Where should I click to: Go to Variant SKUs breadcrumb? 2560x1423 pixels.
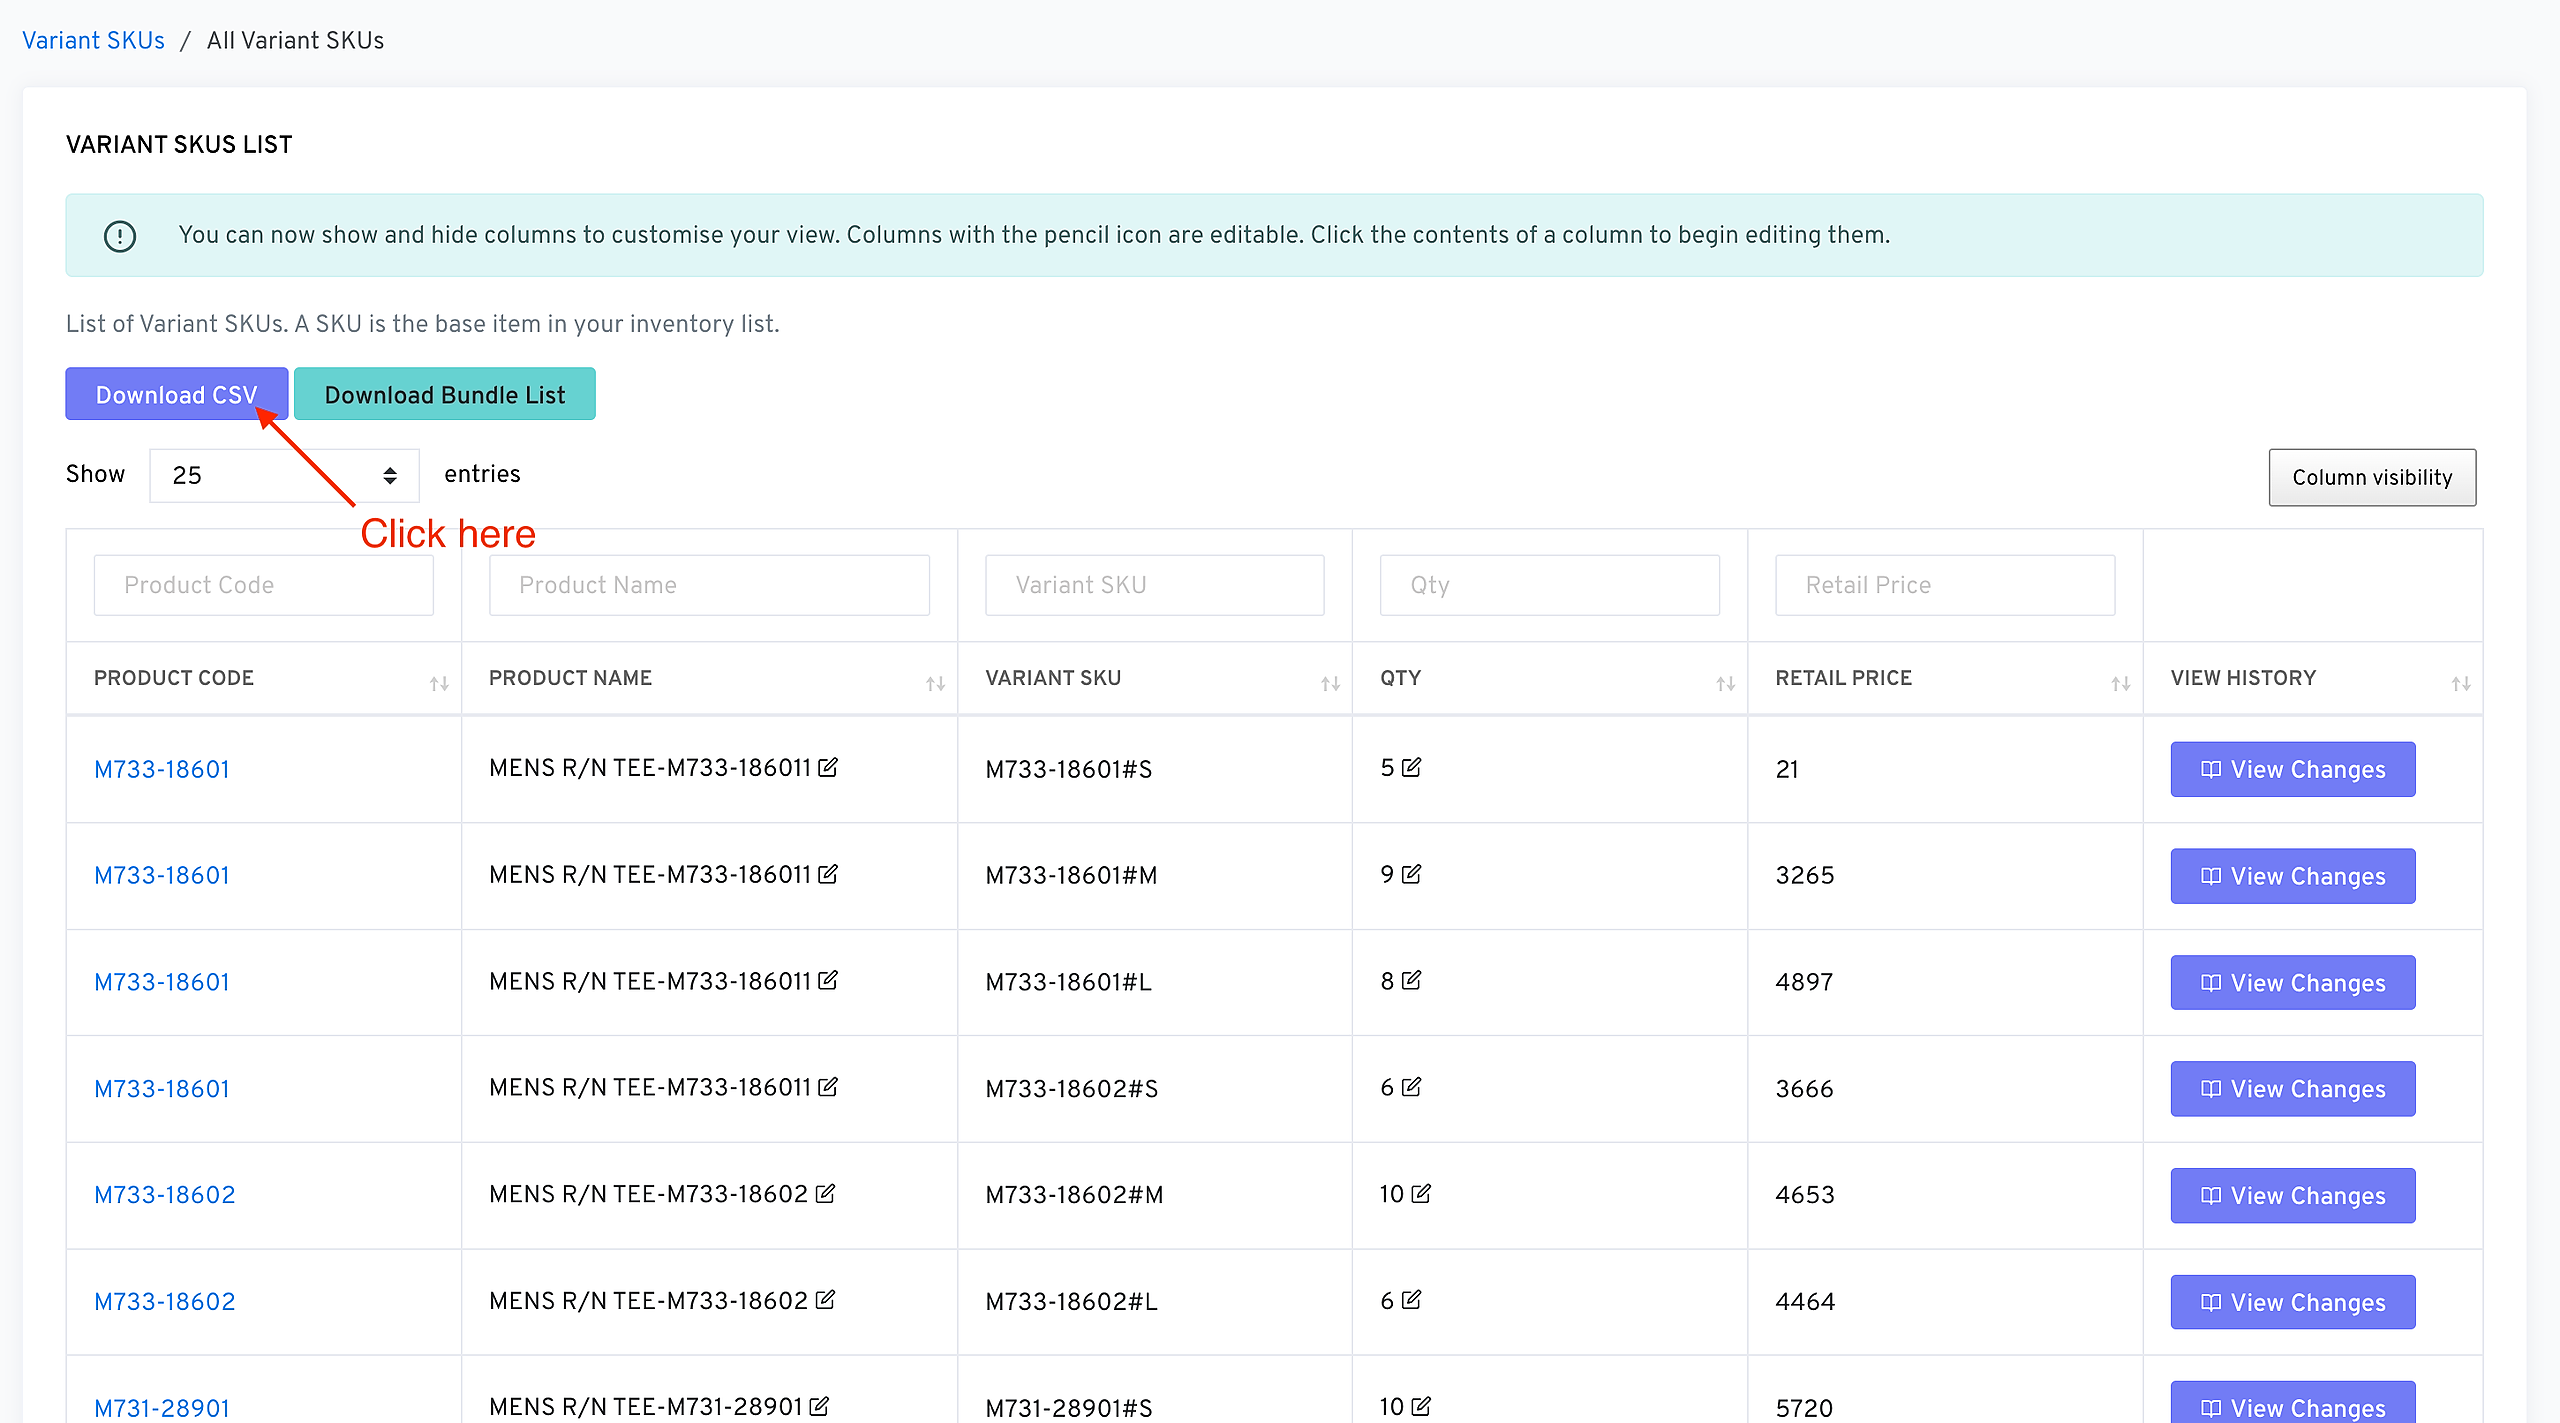[x=93, y=40]
